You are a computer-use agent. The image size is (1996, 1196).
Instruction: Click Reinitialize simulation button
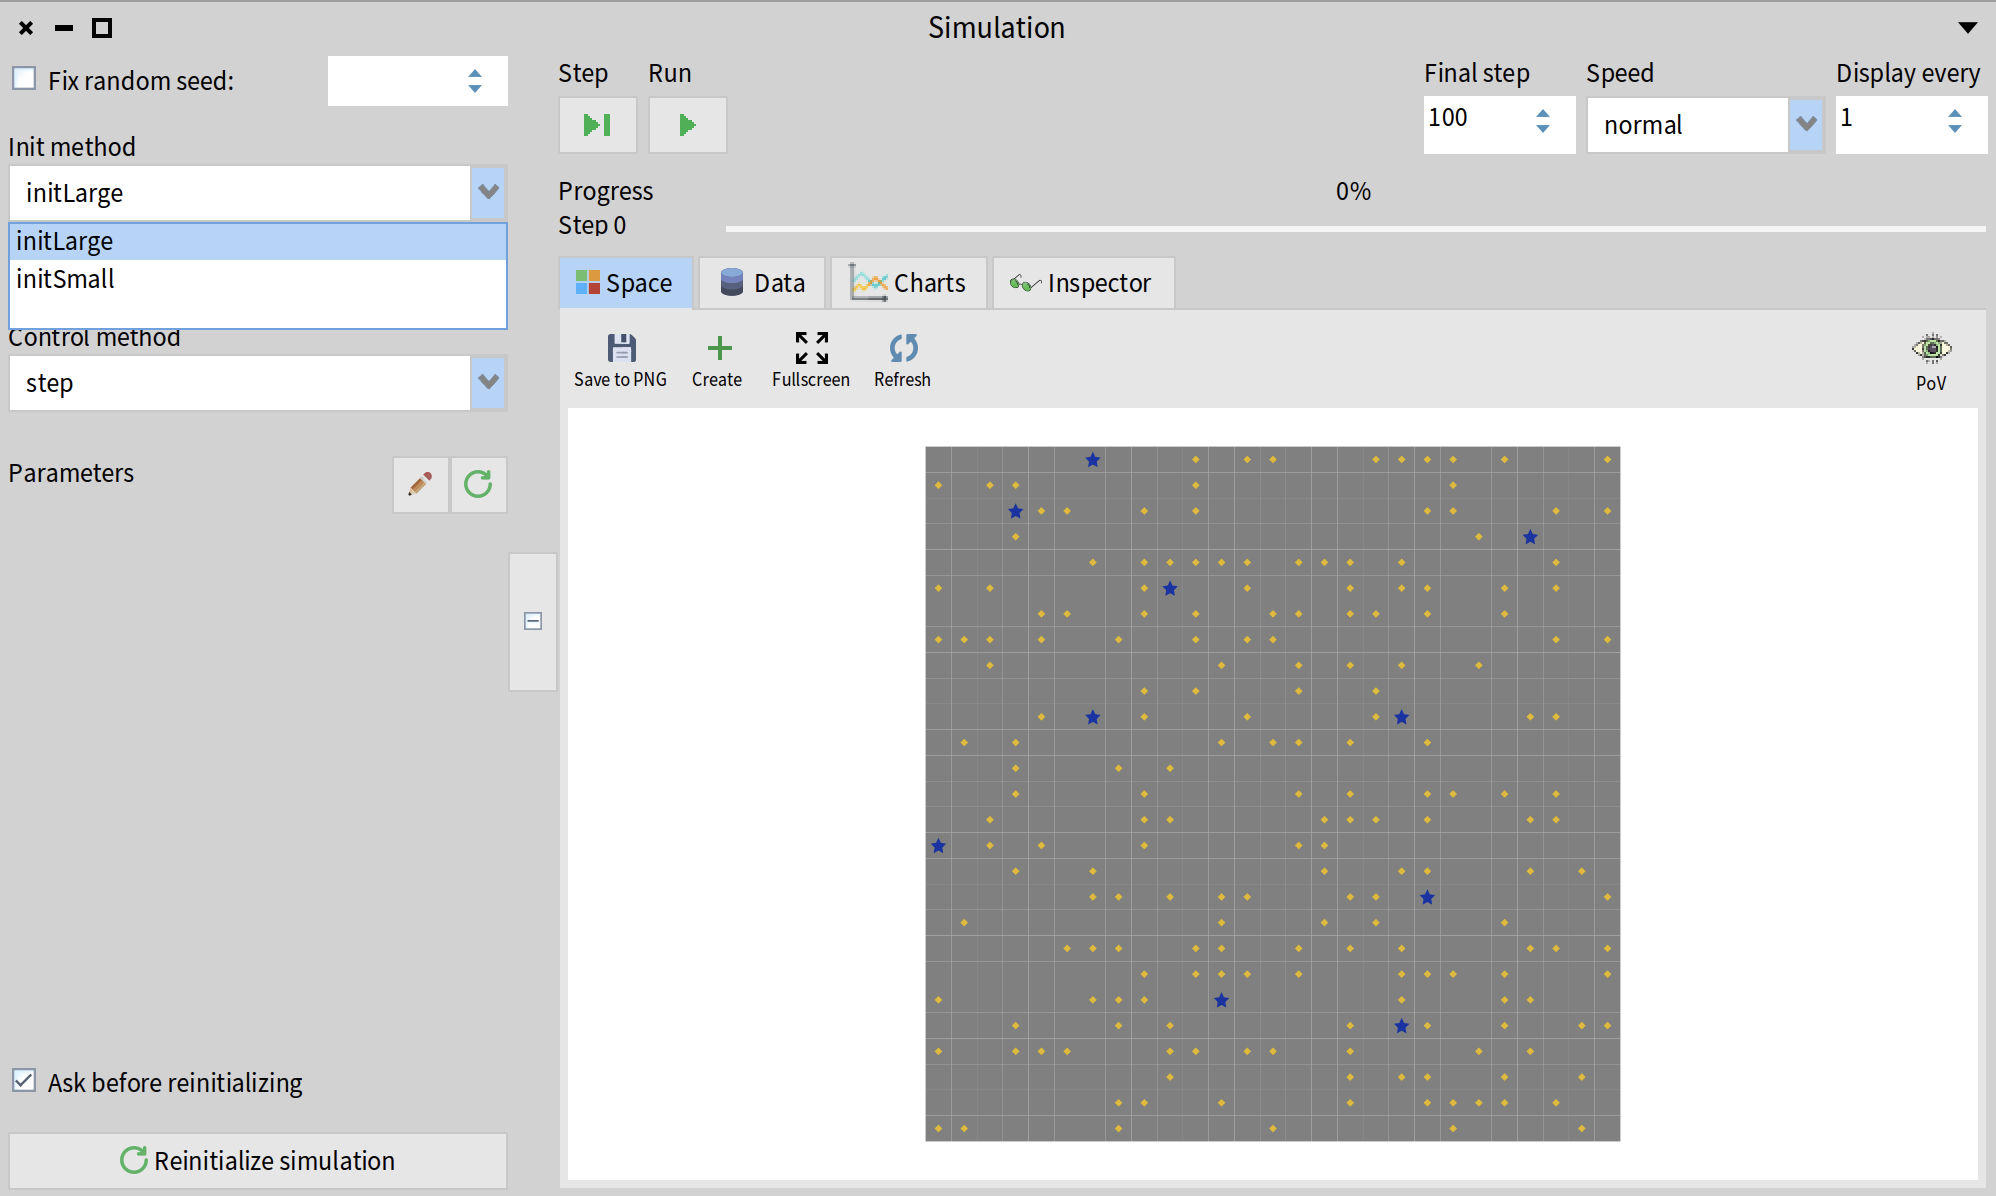[258, 1160]
